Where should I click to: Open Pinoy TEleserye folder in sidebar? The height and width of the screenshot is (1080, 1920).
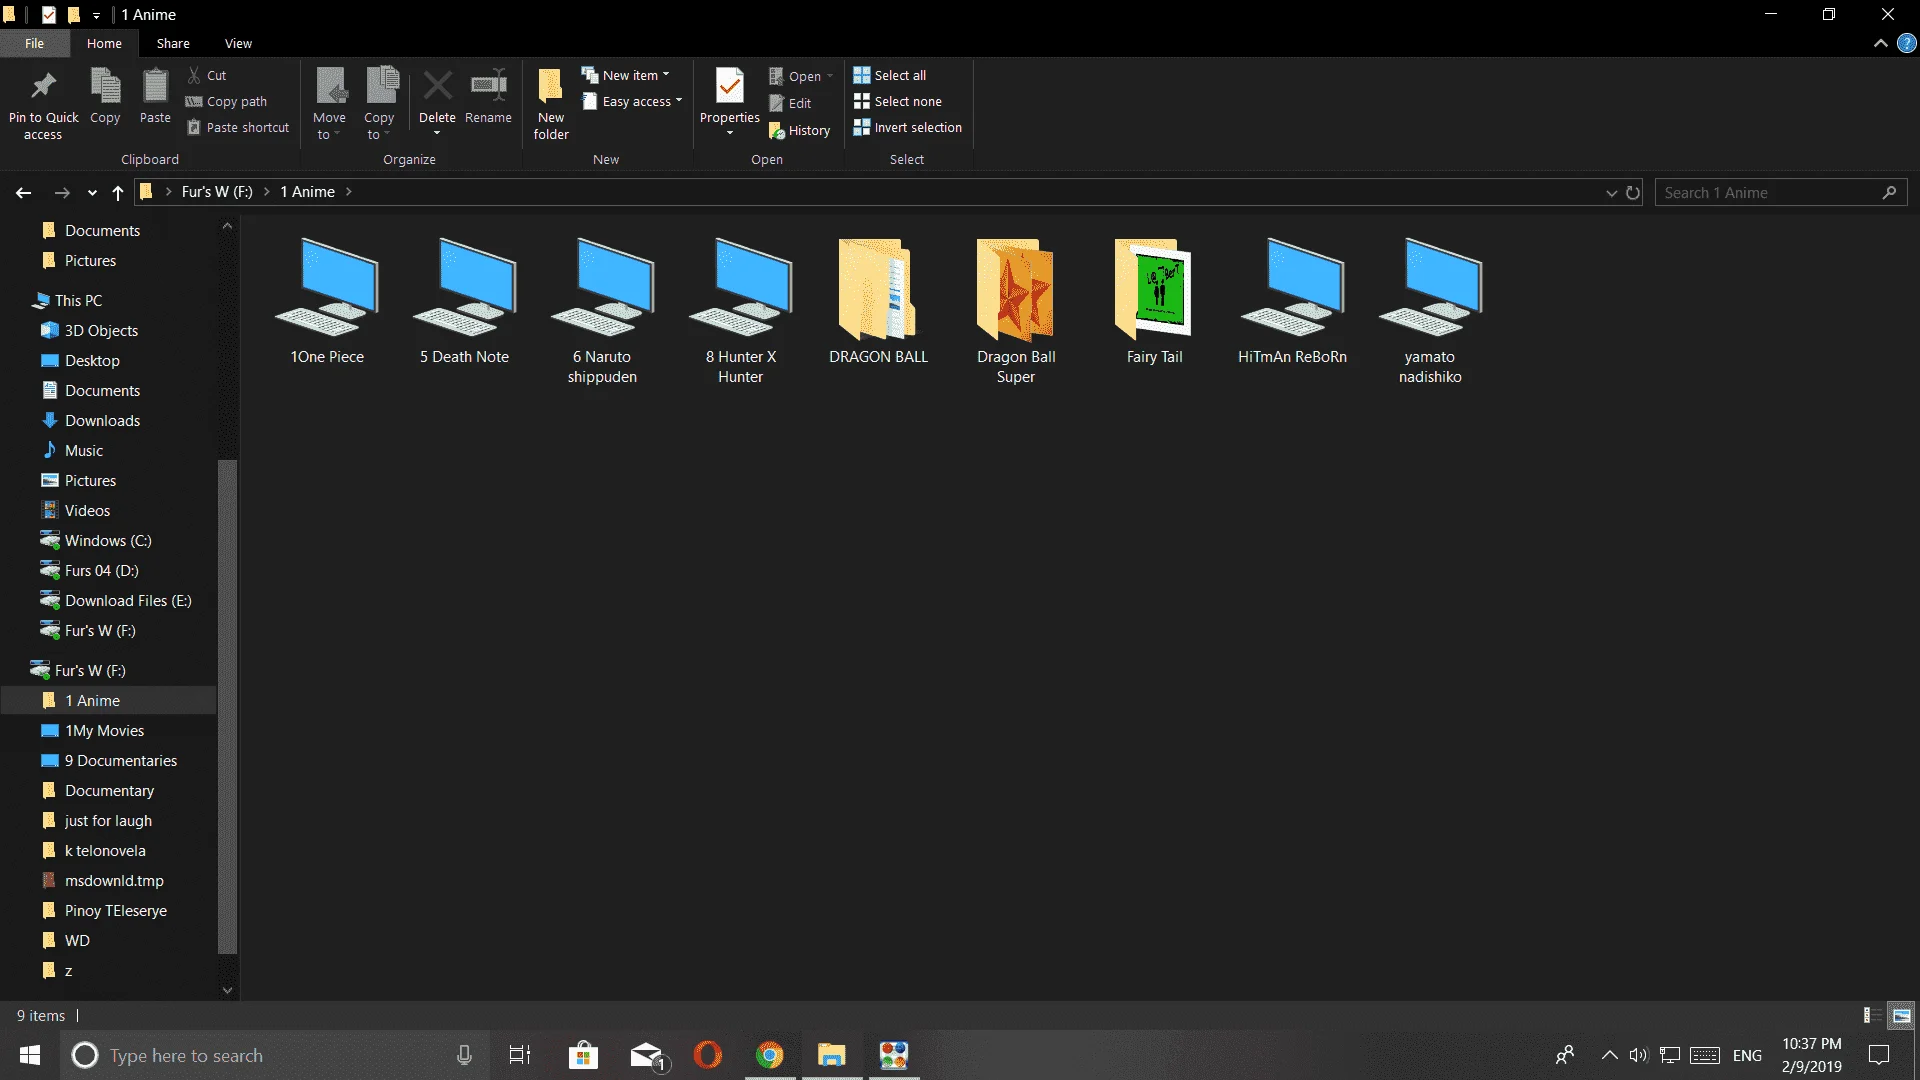click(x=115, y=910)
